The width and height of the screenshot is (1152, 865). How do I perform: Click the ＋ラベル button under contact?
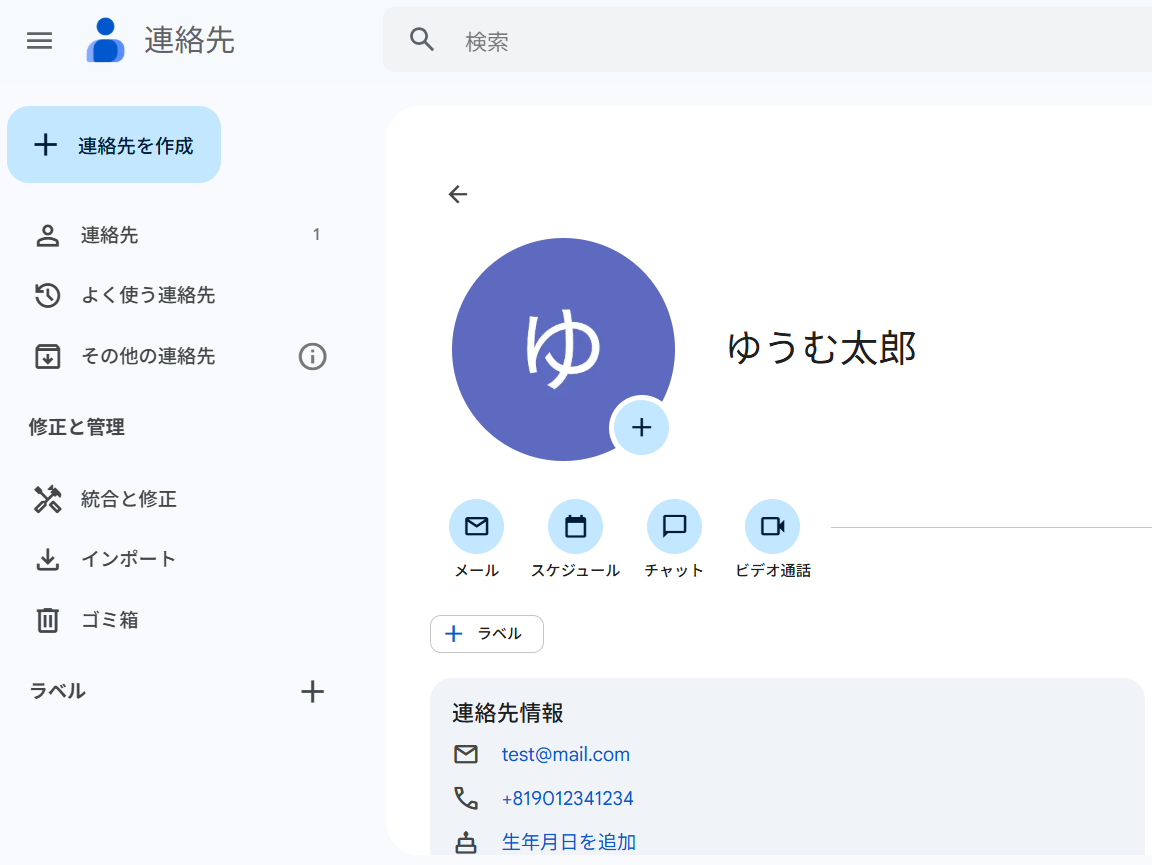pyautogui.click(x=487, y=634)
